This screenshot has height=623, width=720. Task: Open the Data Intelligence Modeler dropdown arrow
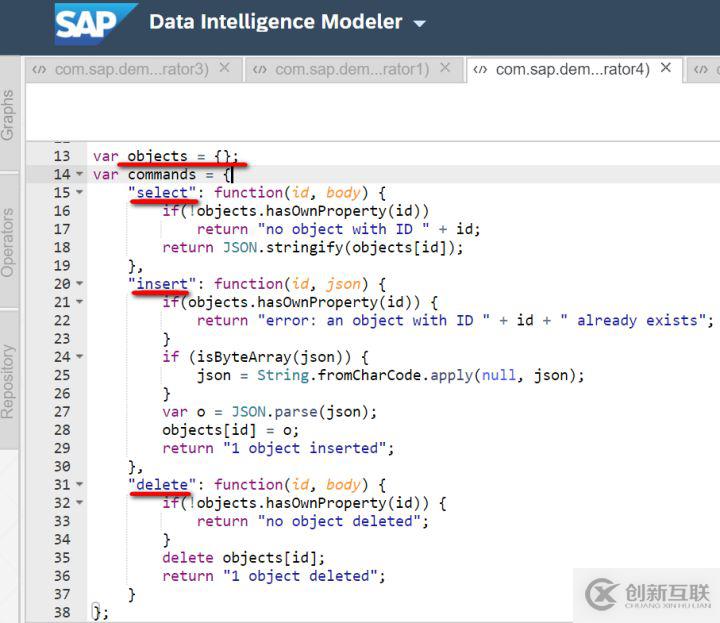click(419, 23)
